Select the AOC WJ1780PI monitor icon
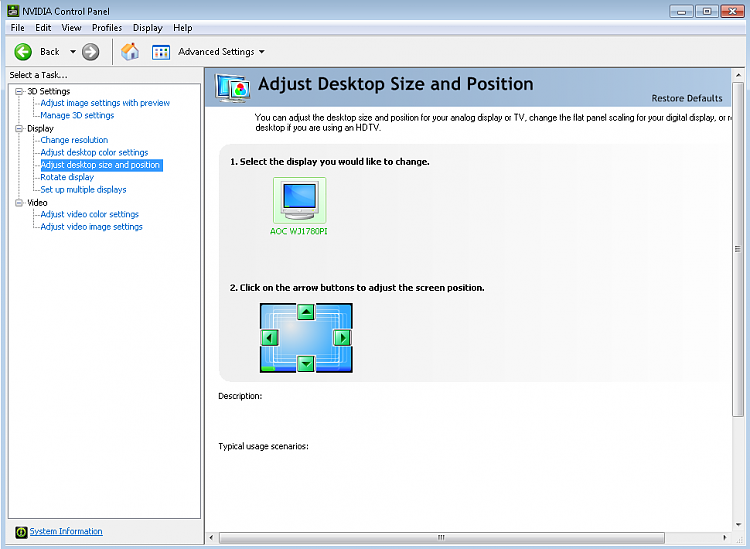This screenshot has height=549, width=750. click(x=299, y=200)
